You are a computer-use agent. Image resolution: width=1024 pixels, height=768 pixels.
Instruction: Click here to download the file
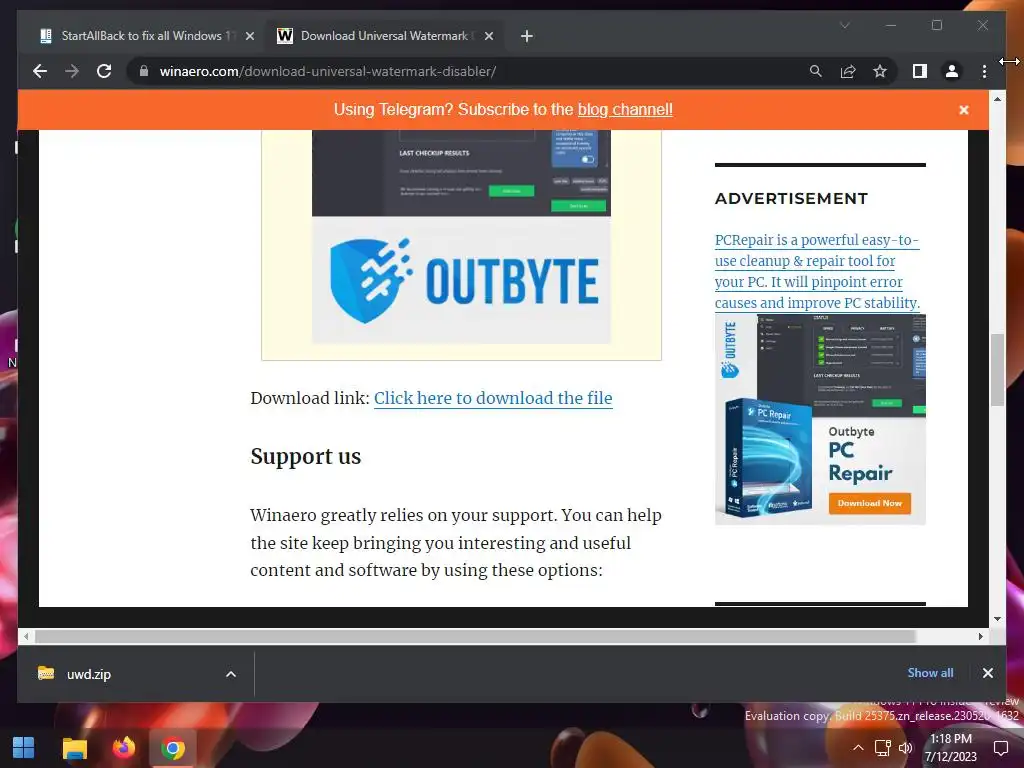[493, 398]
